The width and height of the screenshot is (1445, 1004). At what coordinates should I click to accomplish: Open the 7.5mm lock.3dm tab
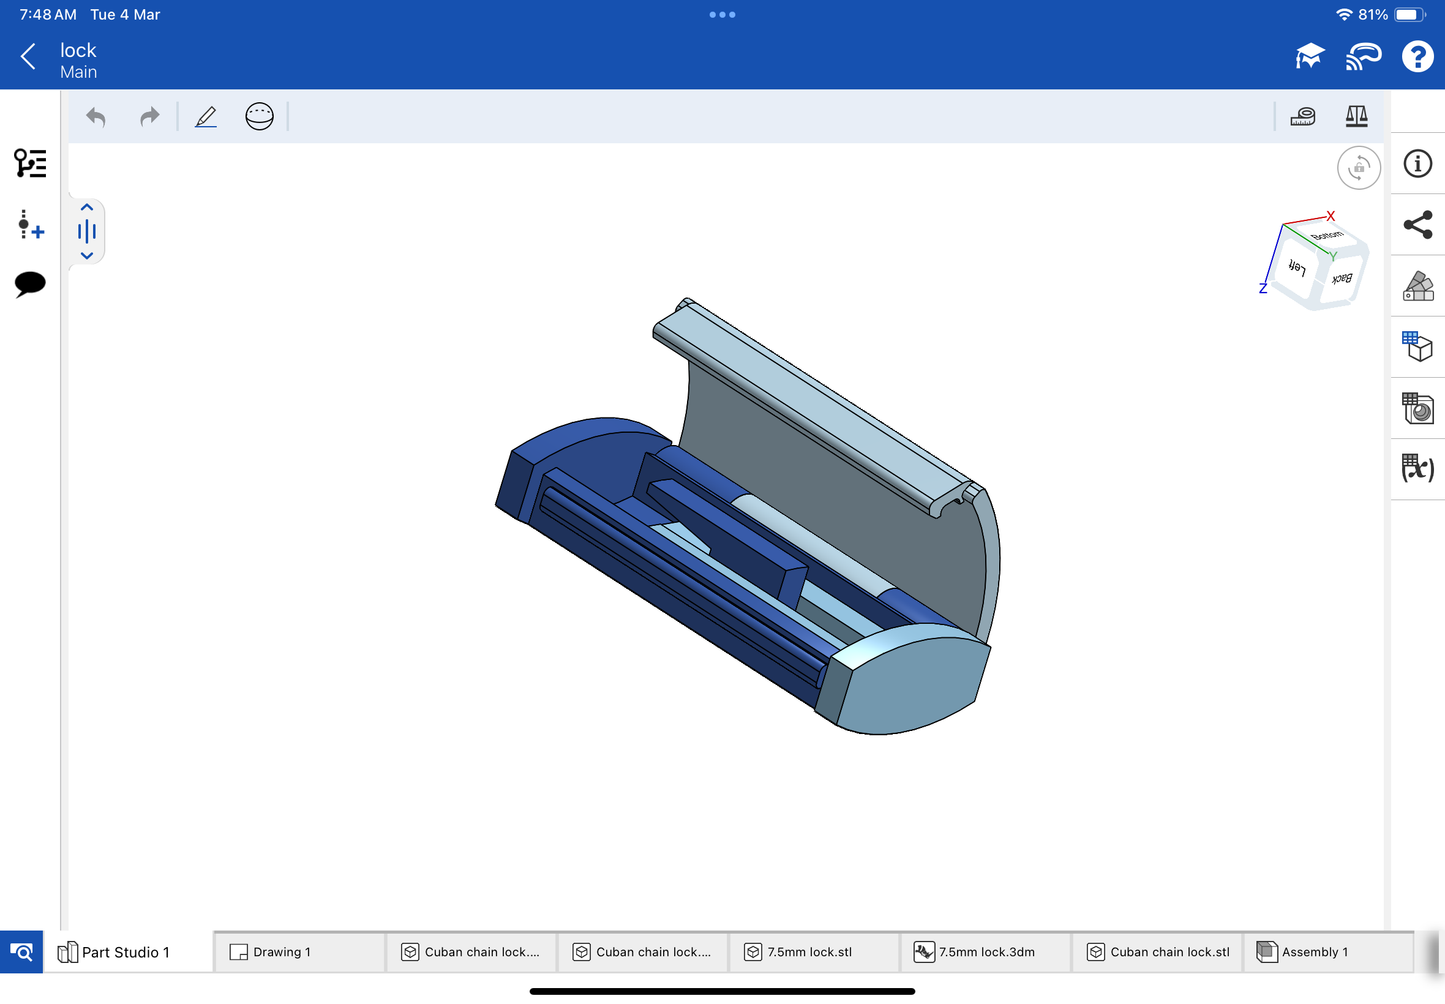[x=986, y=952]
